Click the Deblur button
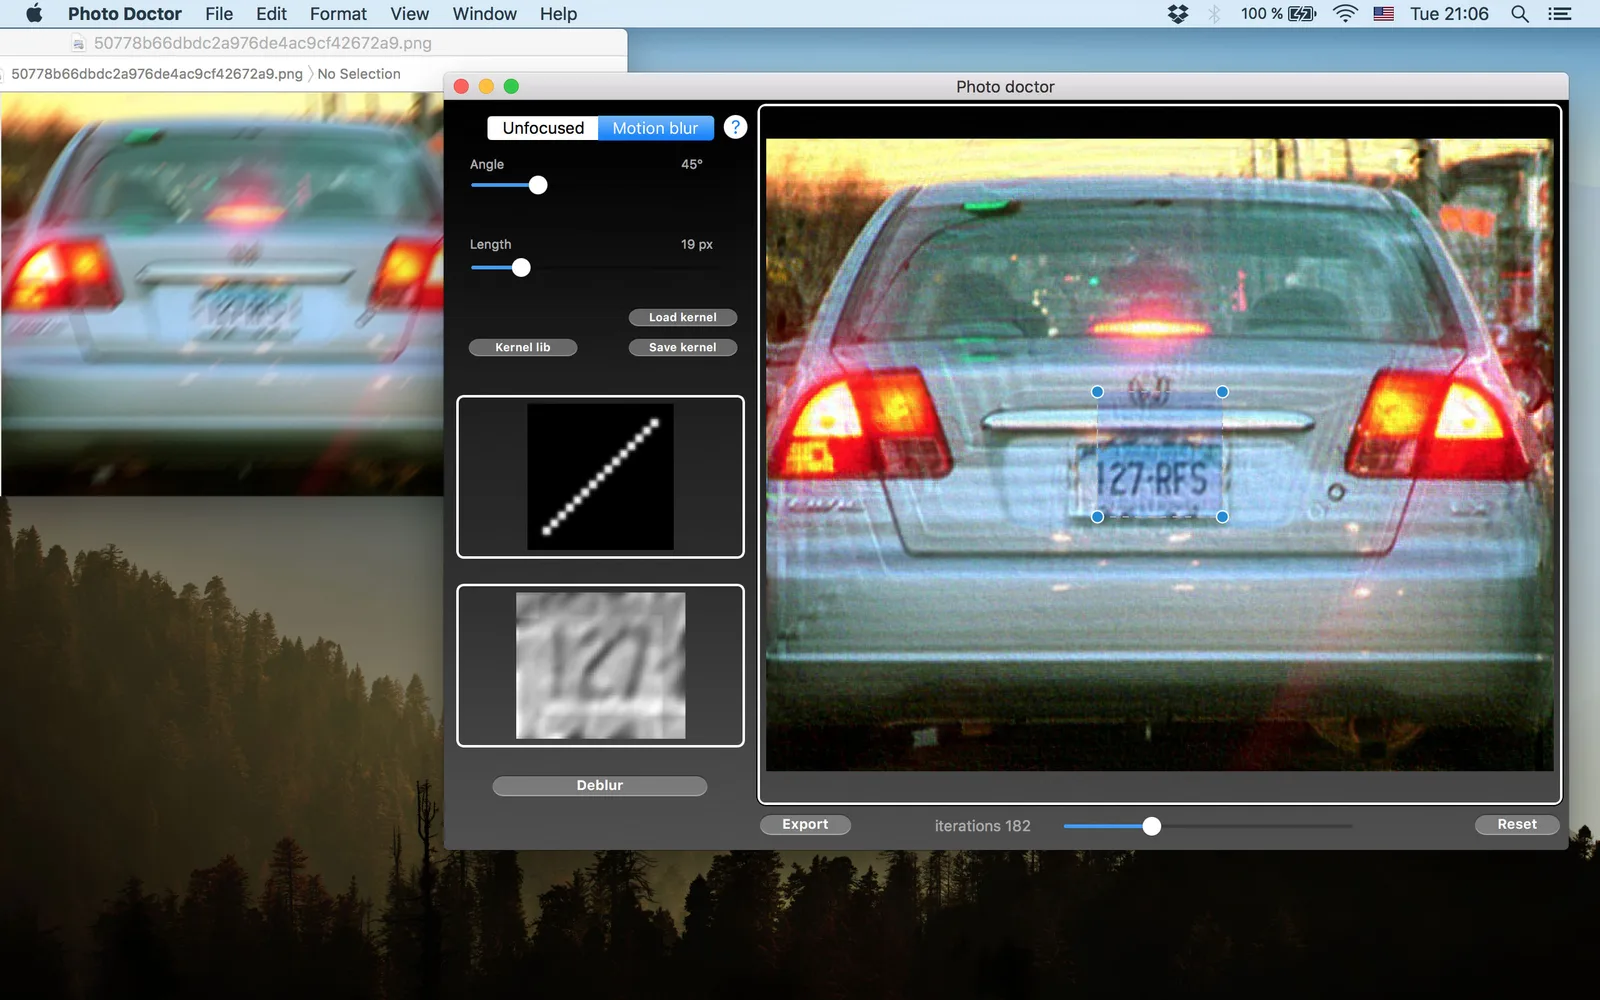This screenshot has width=1600, height=1000. [x=600, y=785]
